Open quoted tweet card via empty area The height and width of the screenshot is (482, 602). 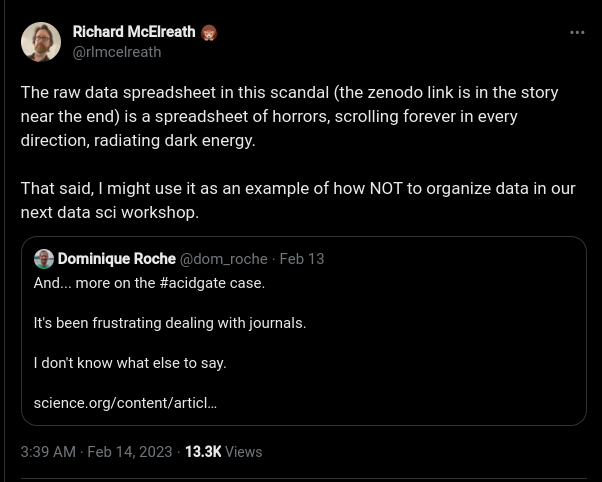450,380
